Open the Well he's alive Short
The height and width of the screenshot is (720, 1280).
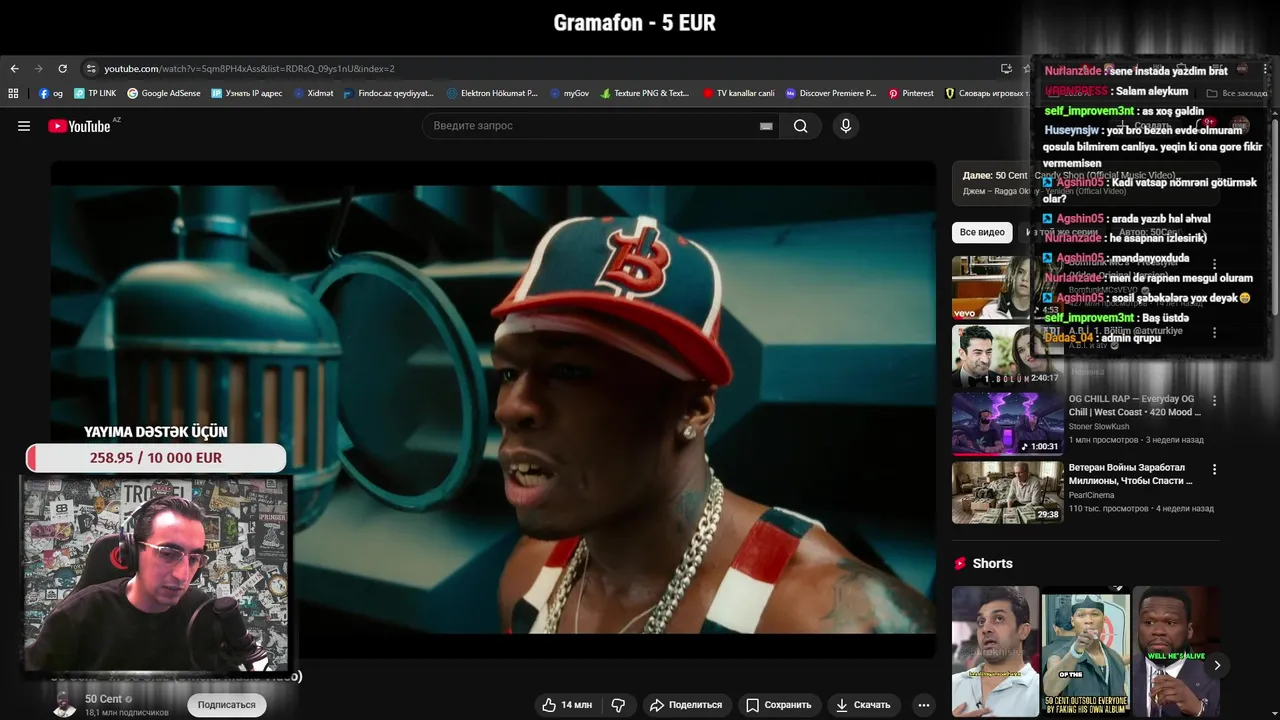click(x=1176, y=651)
